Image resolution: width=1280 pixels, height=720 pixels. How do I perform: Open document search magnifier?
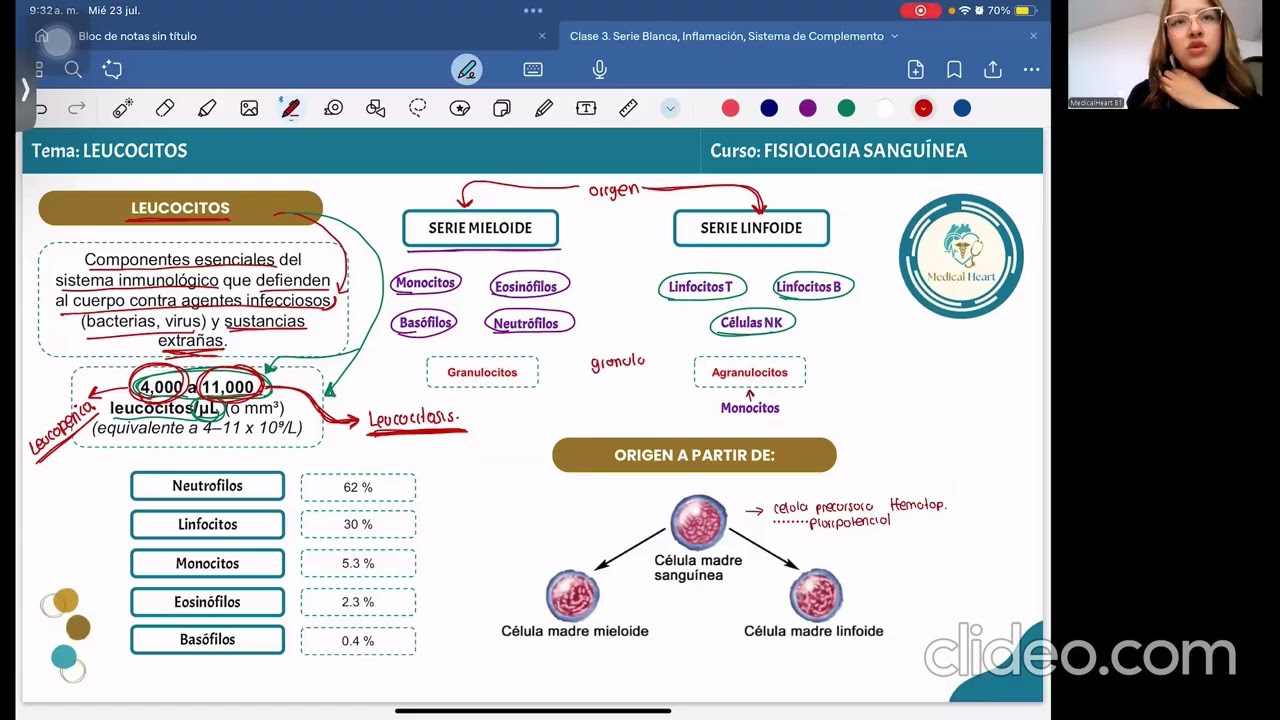(x=73, y=69)
